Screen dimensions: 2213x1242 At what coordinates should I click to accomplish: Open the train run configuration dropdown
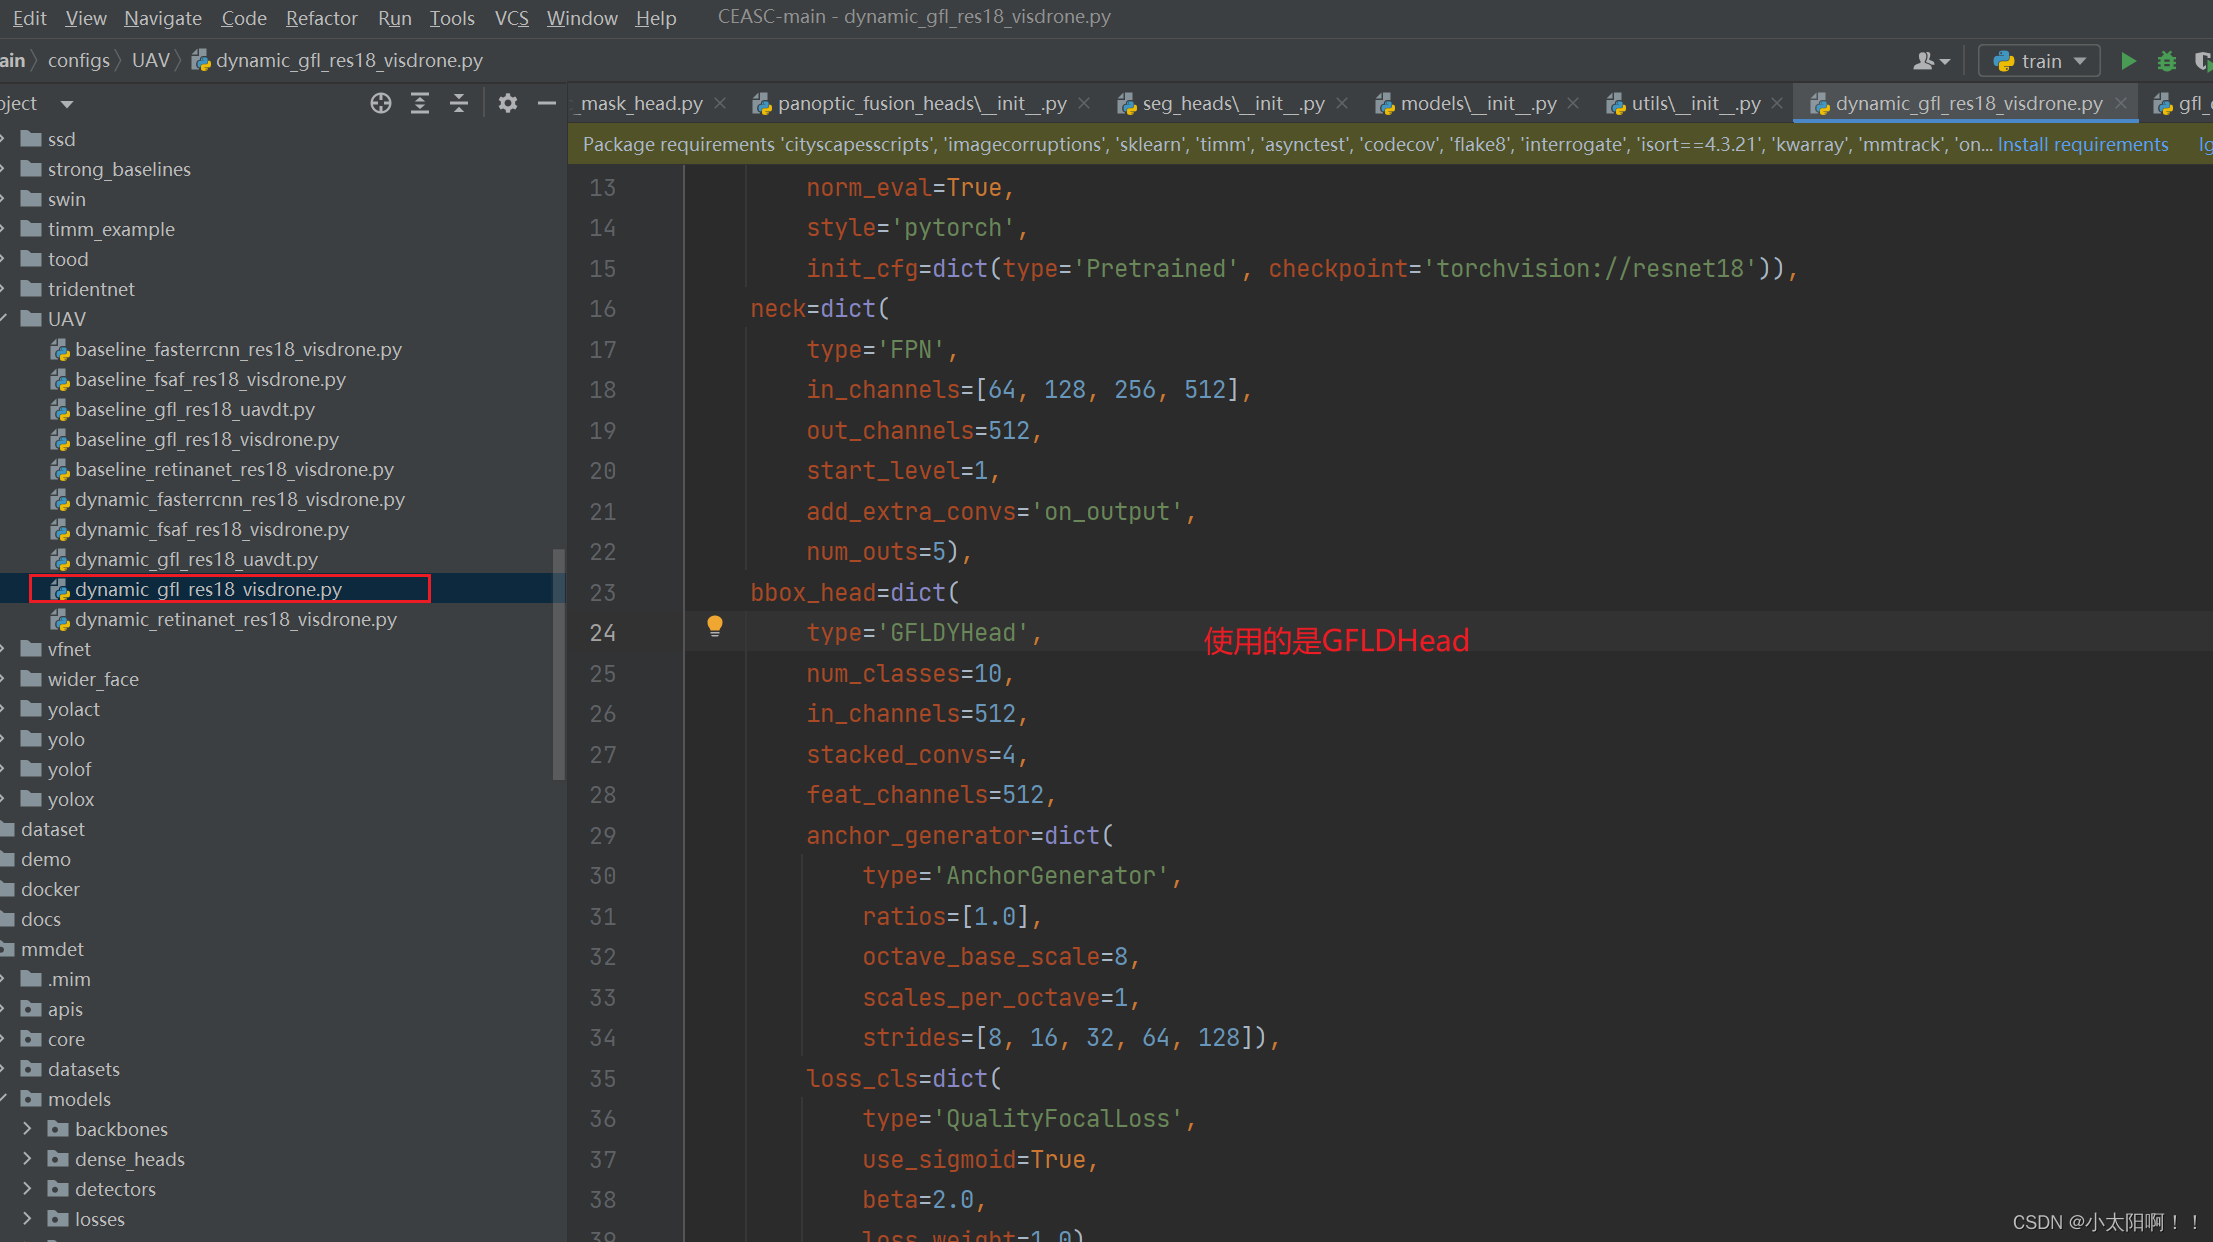click(2040, 61)
